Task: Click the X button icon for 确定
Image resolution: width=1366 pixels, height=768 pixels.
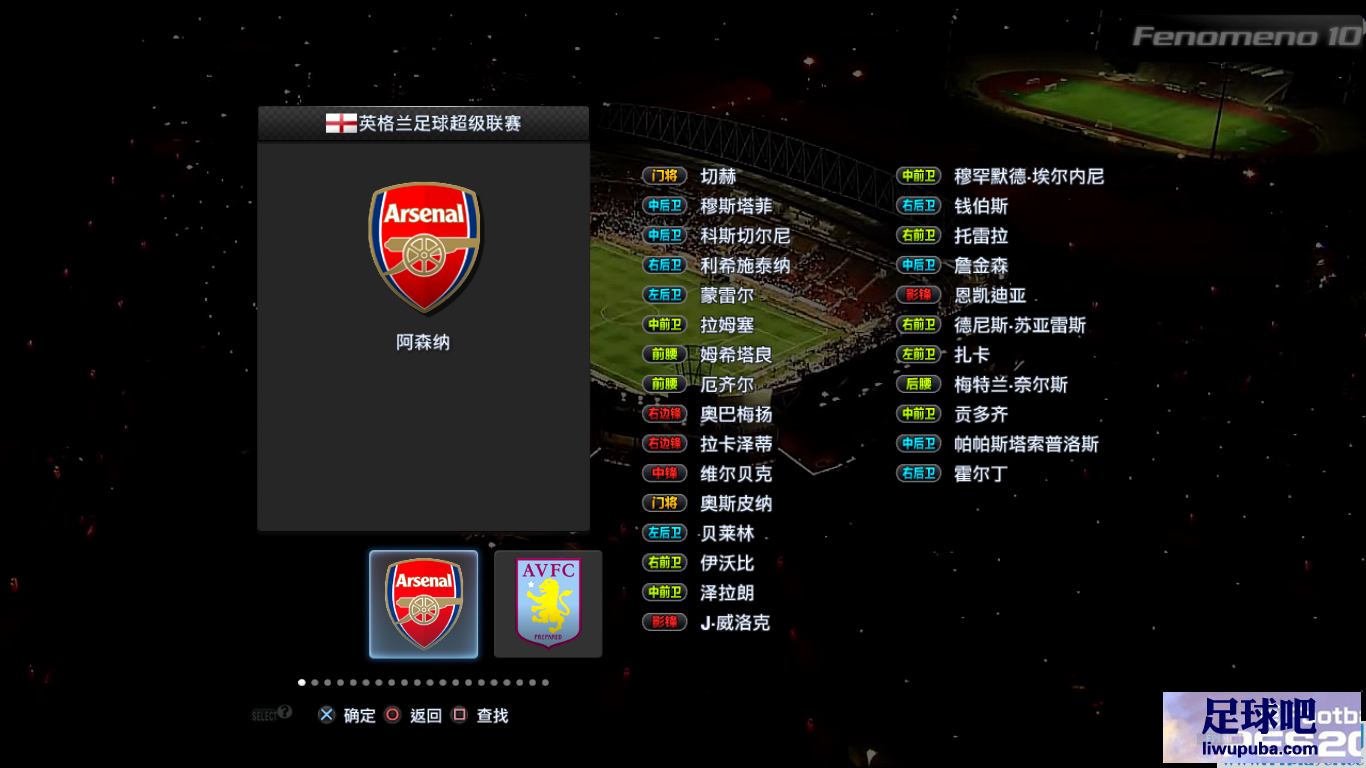Action: tap(327, 715)
